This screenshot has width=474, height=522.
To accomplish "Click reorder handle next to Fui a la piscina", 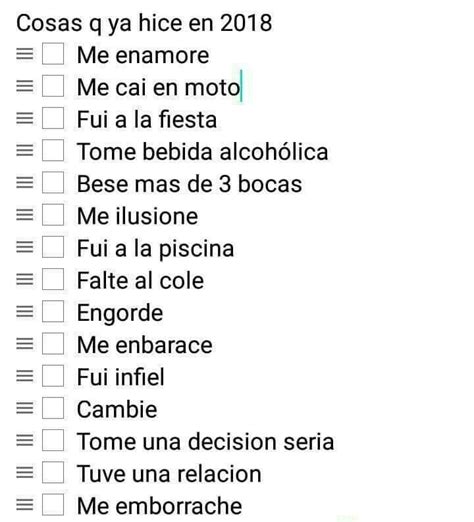I will (25, 247).
